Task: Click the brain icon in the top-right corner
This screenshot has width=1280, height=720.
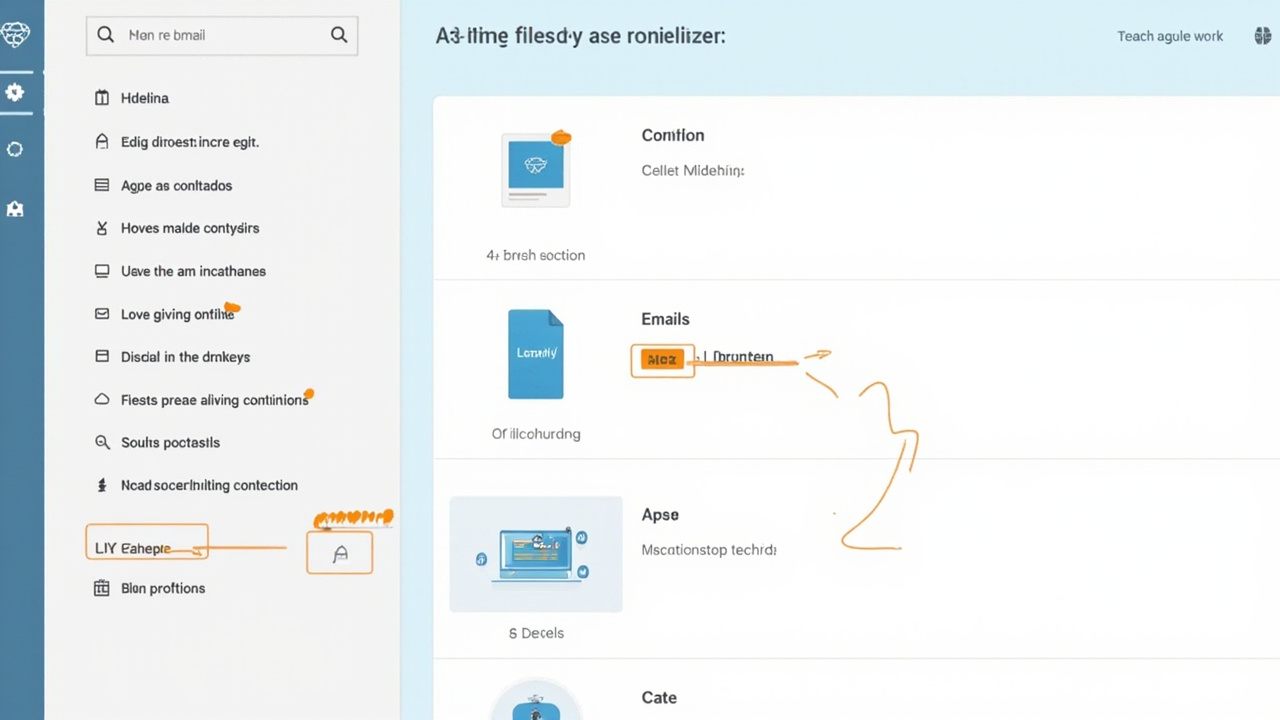Action: point(1263,36)
